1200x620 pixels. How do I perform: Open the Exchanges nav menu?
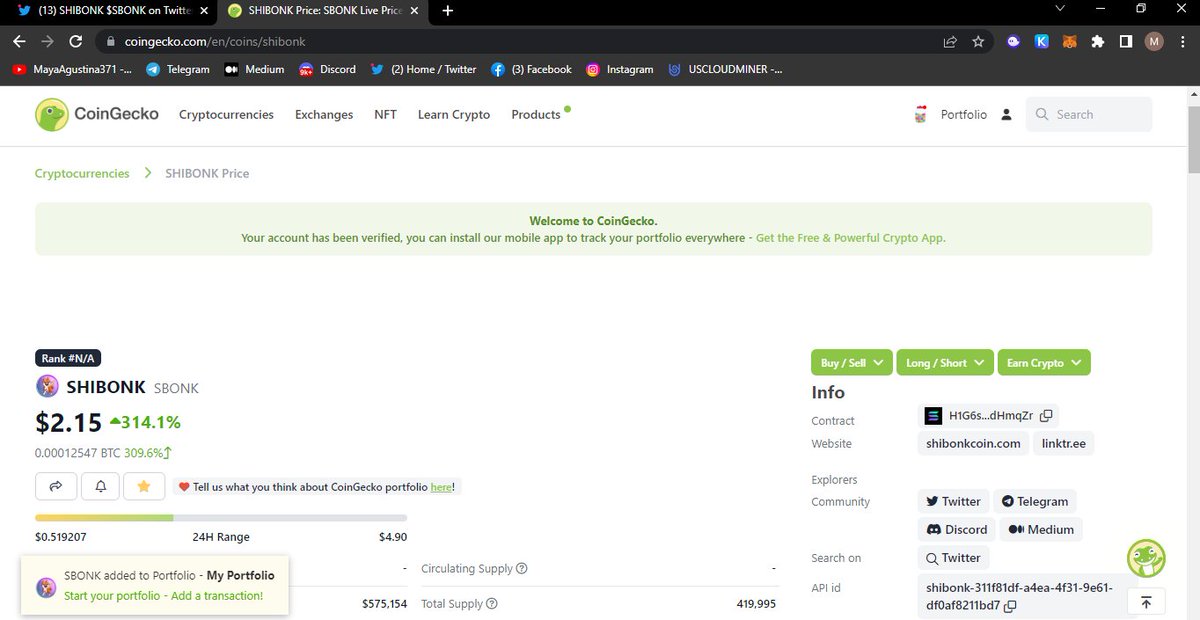324,115
